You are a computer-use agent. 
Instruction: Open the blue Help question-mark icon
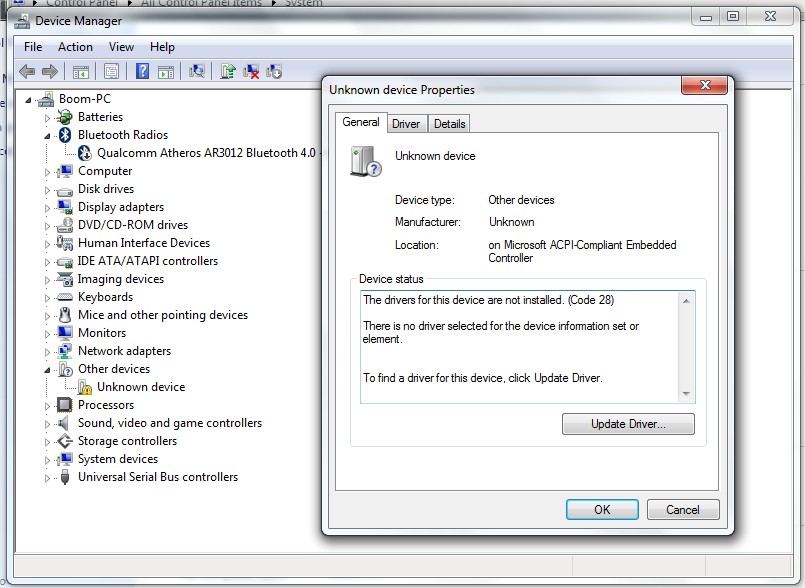tap(142, 71)
